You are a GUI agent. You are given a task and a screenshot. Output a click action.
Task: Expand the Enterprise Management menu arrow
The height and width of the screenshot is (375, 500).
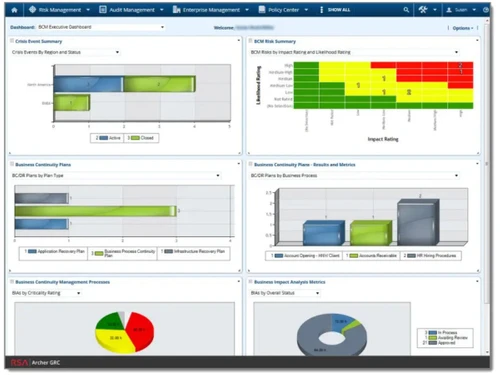coord(247,10)
